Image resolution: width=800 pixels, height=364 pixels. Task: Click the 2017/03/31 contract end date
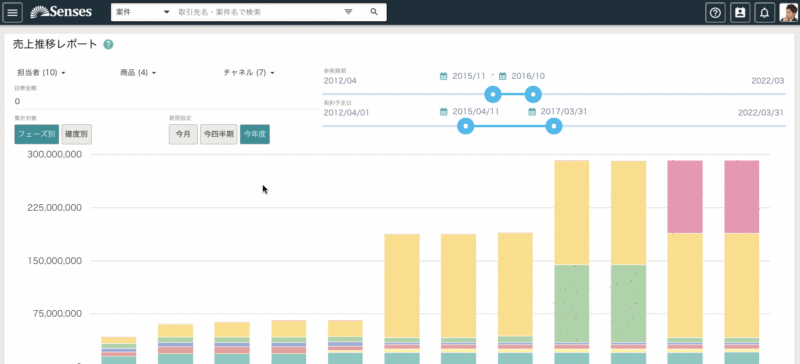click(x=564, y=111)
